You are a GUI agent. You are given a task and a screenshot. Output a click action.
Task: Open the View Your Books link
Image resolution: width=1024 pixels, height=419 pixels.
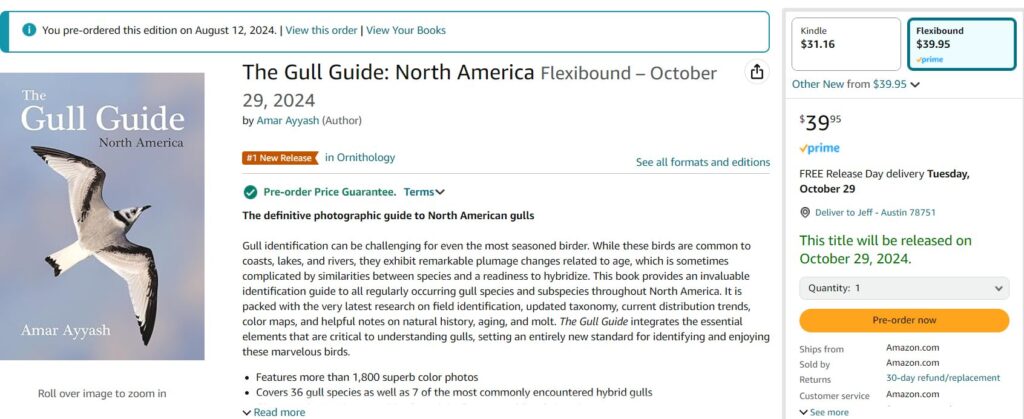[x=405, y=30]
